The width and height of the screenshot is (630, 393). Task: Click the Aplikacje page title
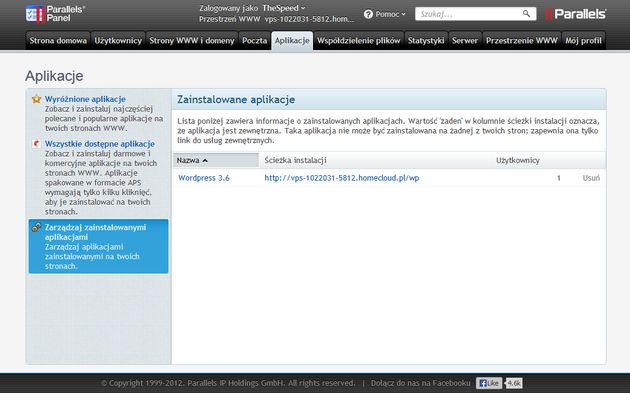pos(54,76)
